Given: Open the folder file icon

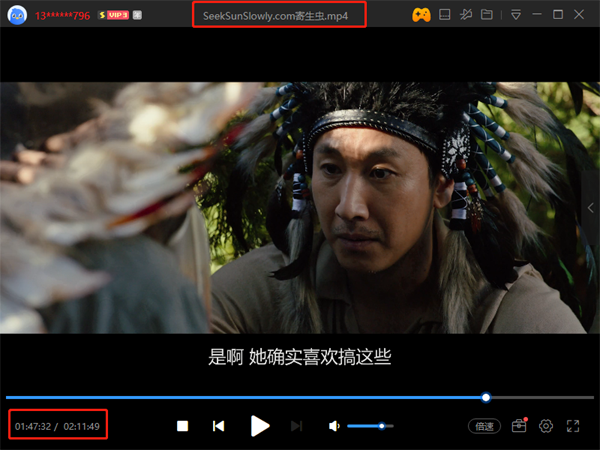Looking at the screenshot, I should click(x=487, y=15).
